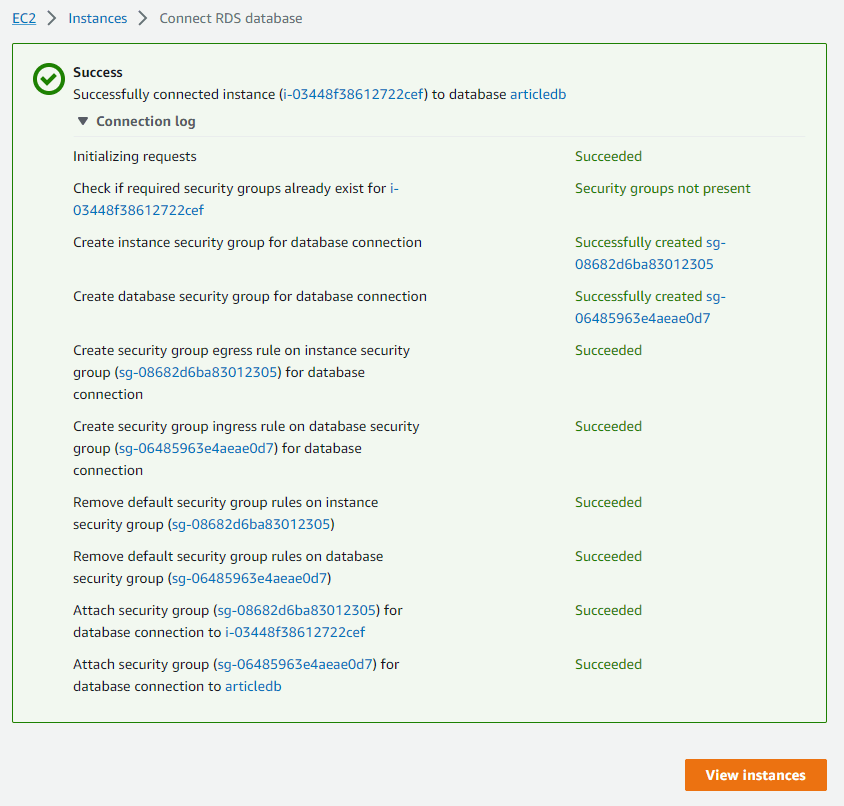This screenshot has height=806, width=844.
Task: Click the breadcrumb chevron after EC2
Action: coord(52,18)
